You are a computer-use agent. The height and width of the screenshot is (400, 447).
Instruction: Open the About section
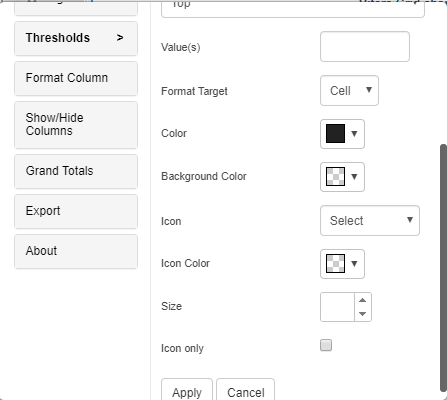click(x=76, y=251)
